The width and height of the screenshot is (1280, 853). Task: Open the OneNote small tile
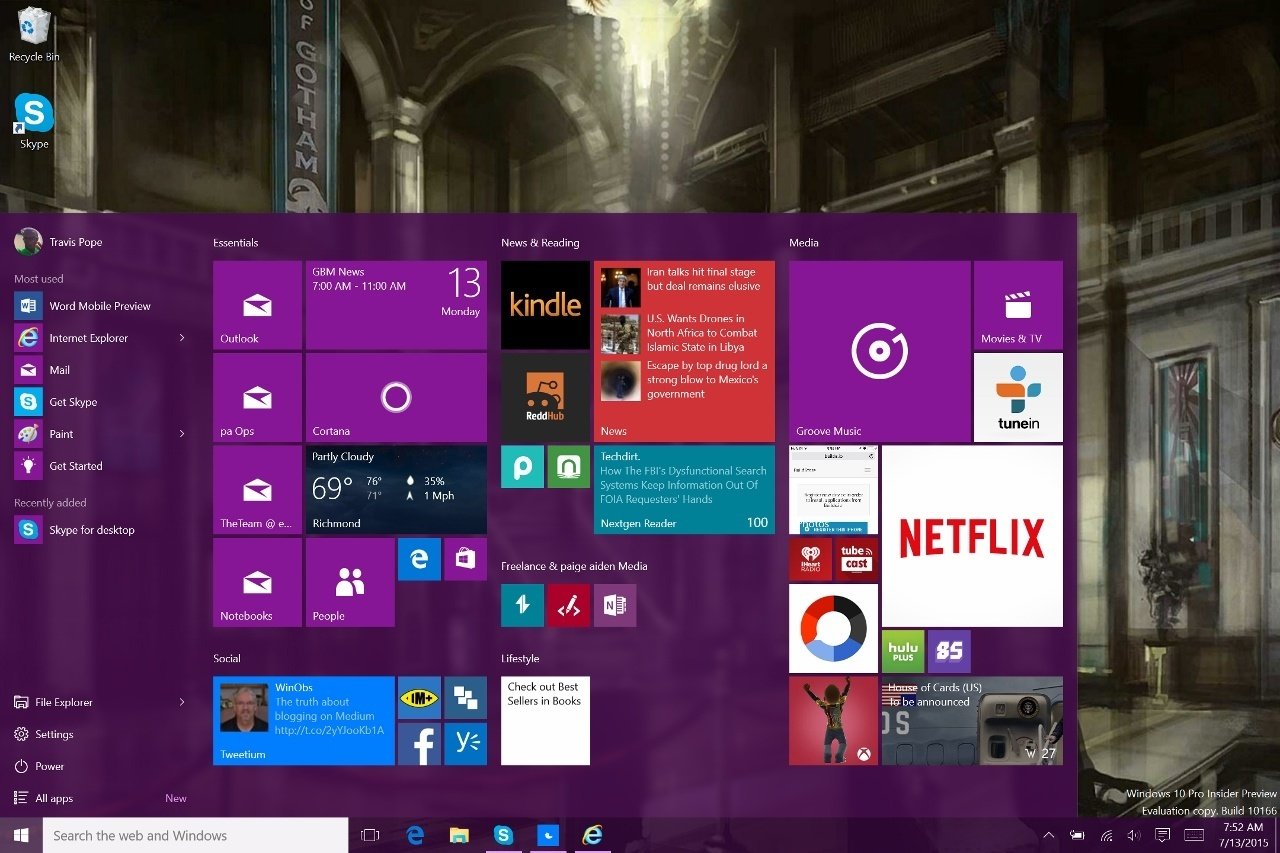coord(615,605)
